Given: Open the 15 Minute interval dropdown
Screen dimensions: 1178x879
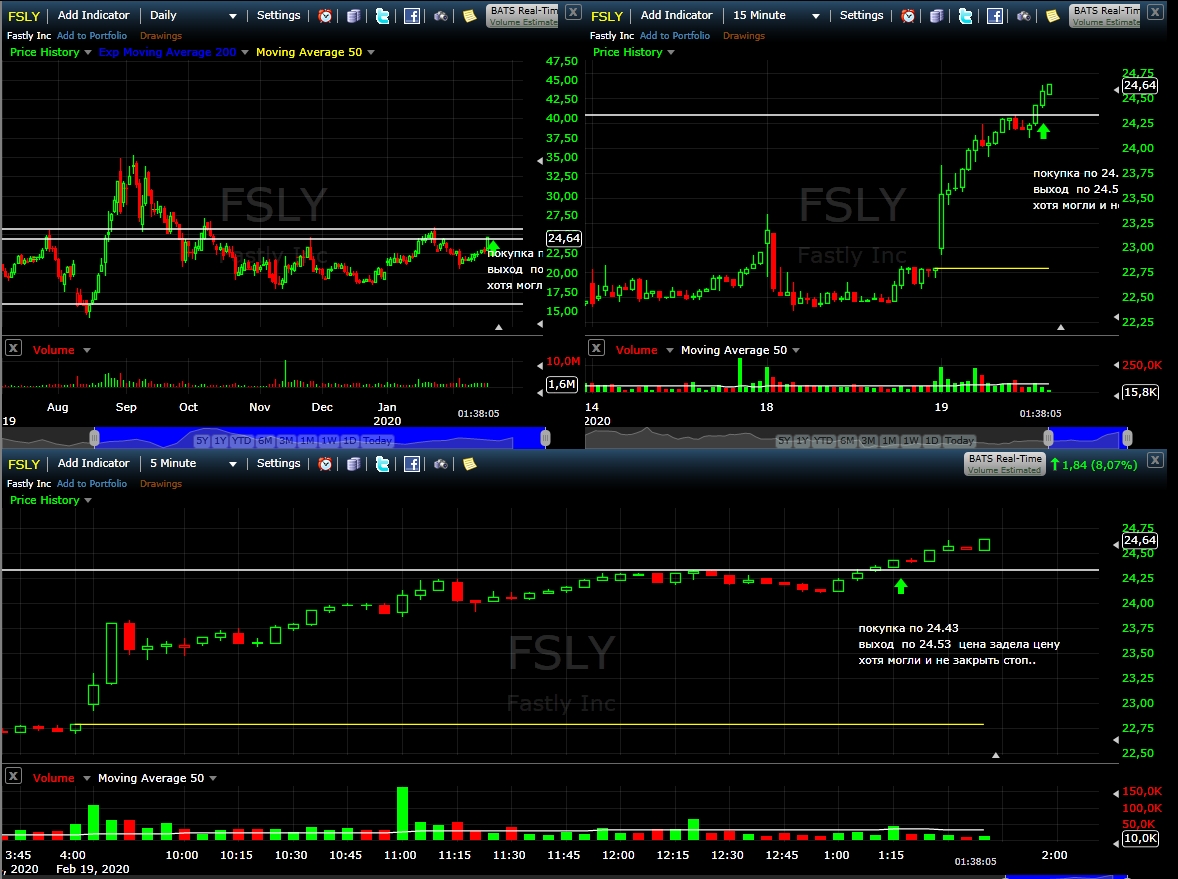Looking at the screenshot, I should pyautogui.click(x=775, y=15).
